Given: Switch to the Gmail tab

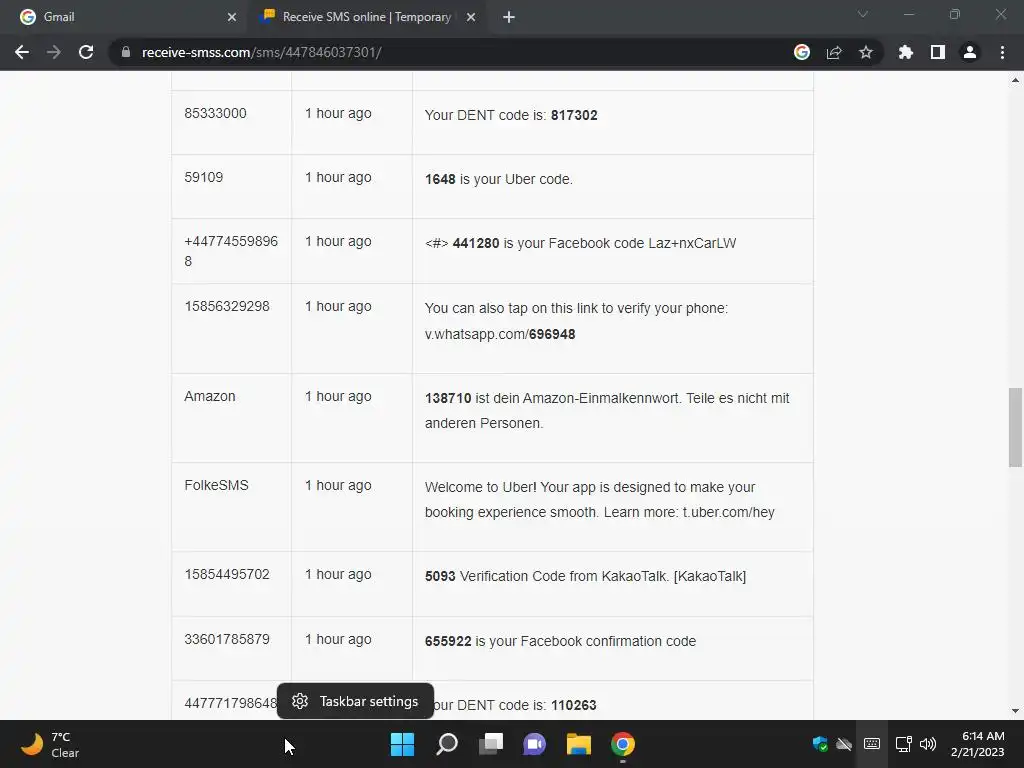Looking at the screenshot, I should coord(124,17).
